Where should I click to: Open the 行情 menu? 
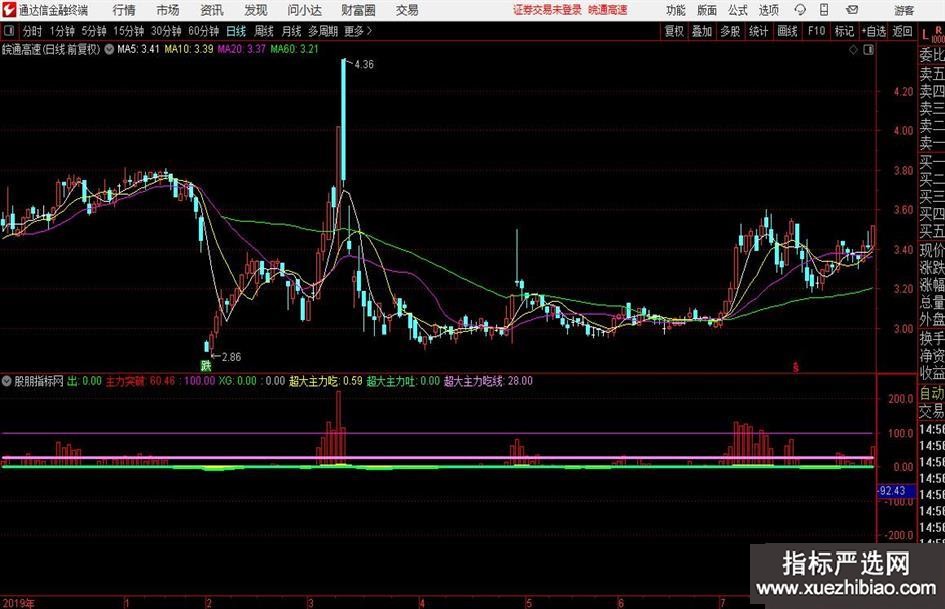click(x=124, y=10)
